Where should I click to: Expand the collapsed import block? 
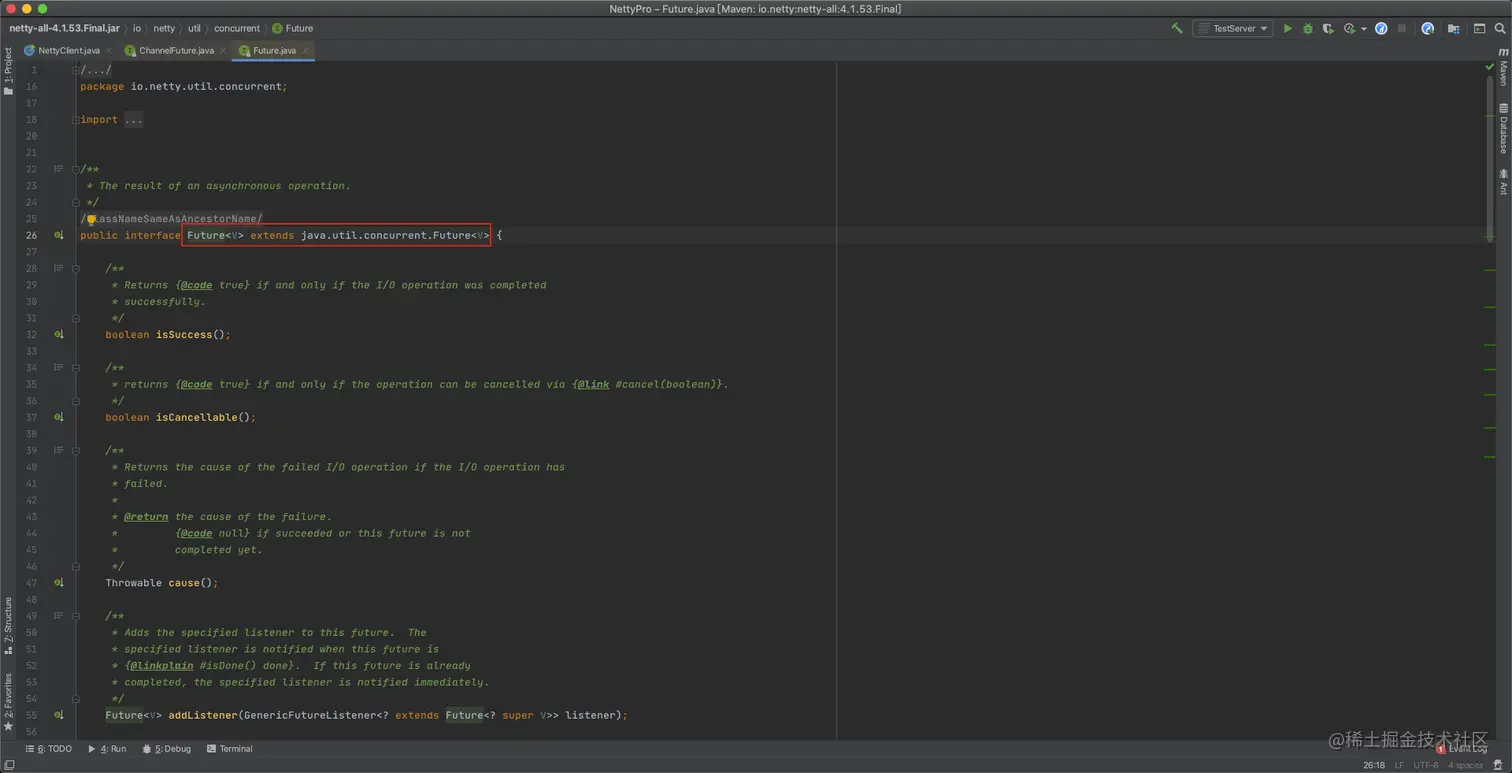(x=76, y=120)
